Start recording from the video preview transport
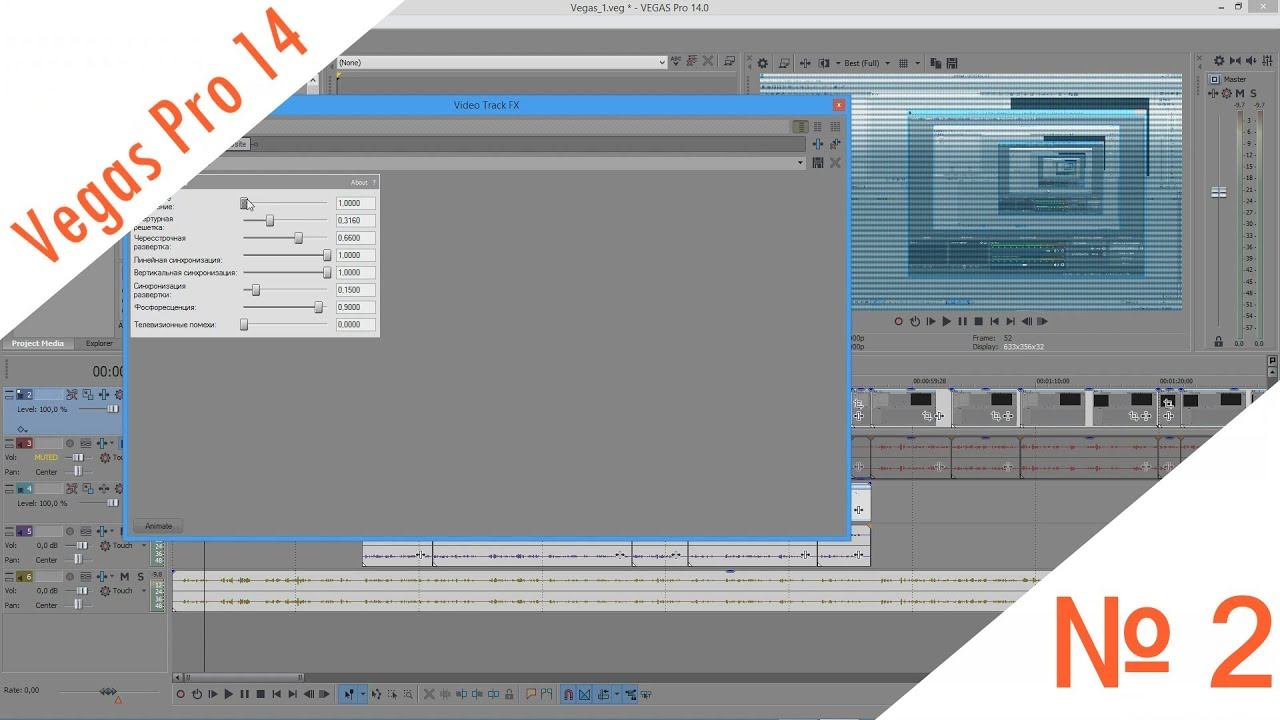This screenshot has width=1280, height=720. coord(898,321)
